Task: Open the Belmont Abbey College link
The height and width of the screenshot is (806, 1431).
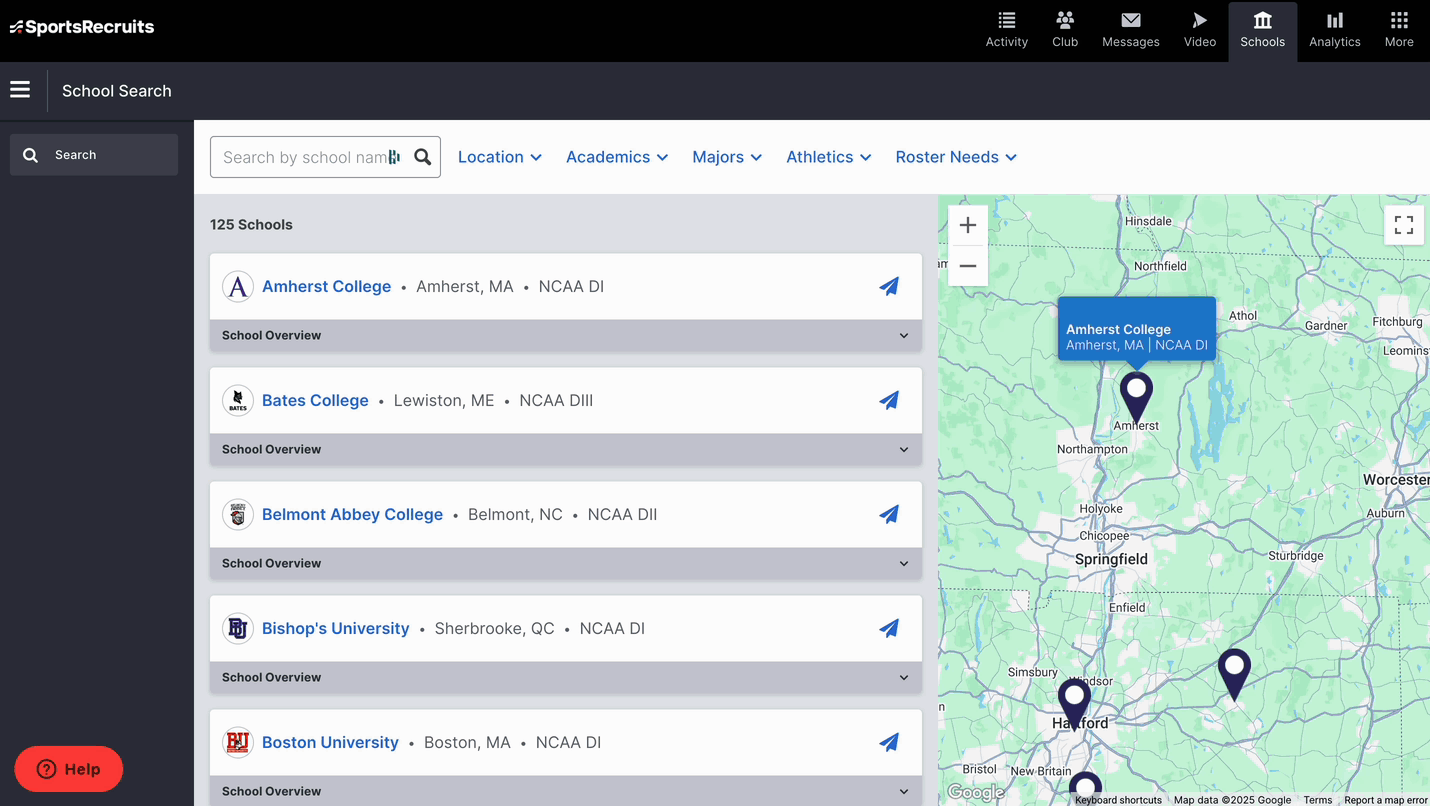Action: pos(352,514)
